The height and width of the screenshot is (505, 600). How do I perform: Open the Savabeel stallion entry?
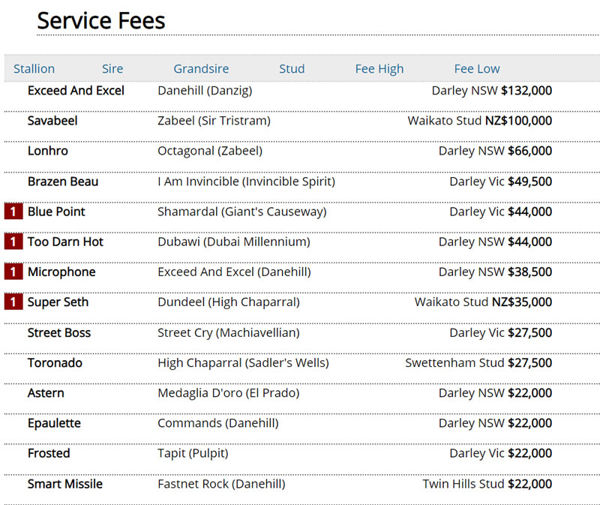(53, 121)
